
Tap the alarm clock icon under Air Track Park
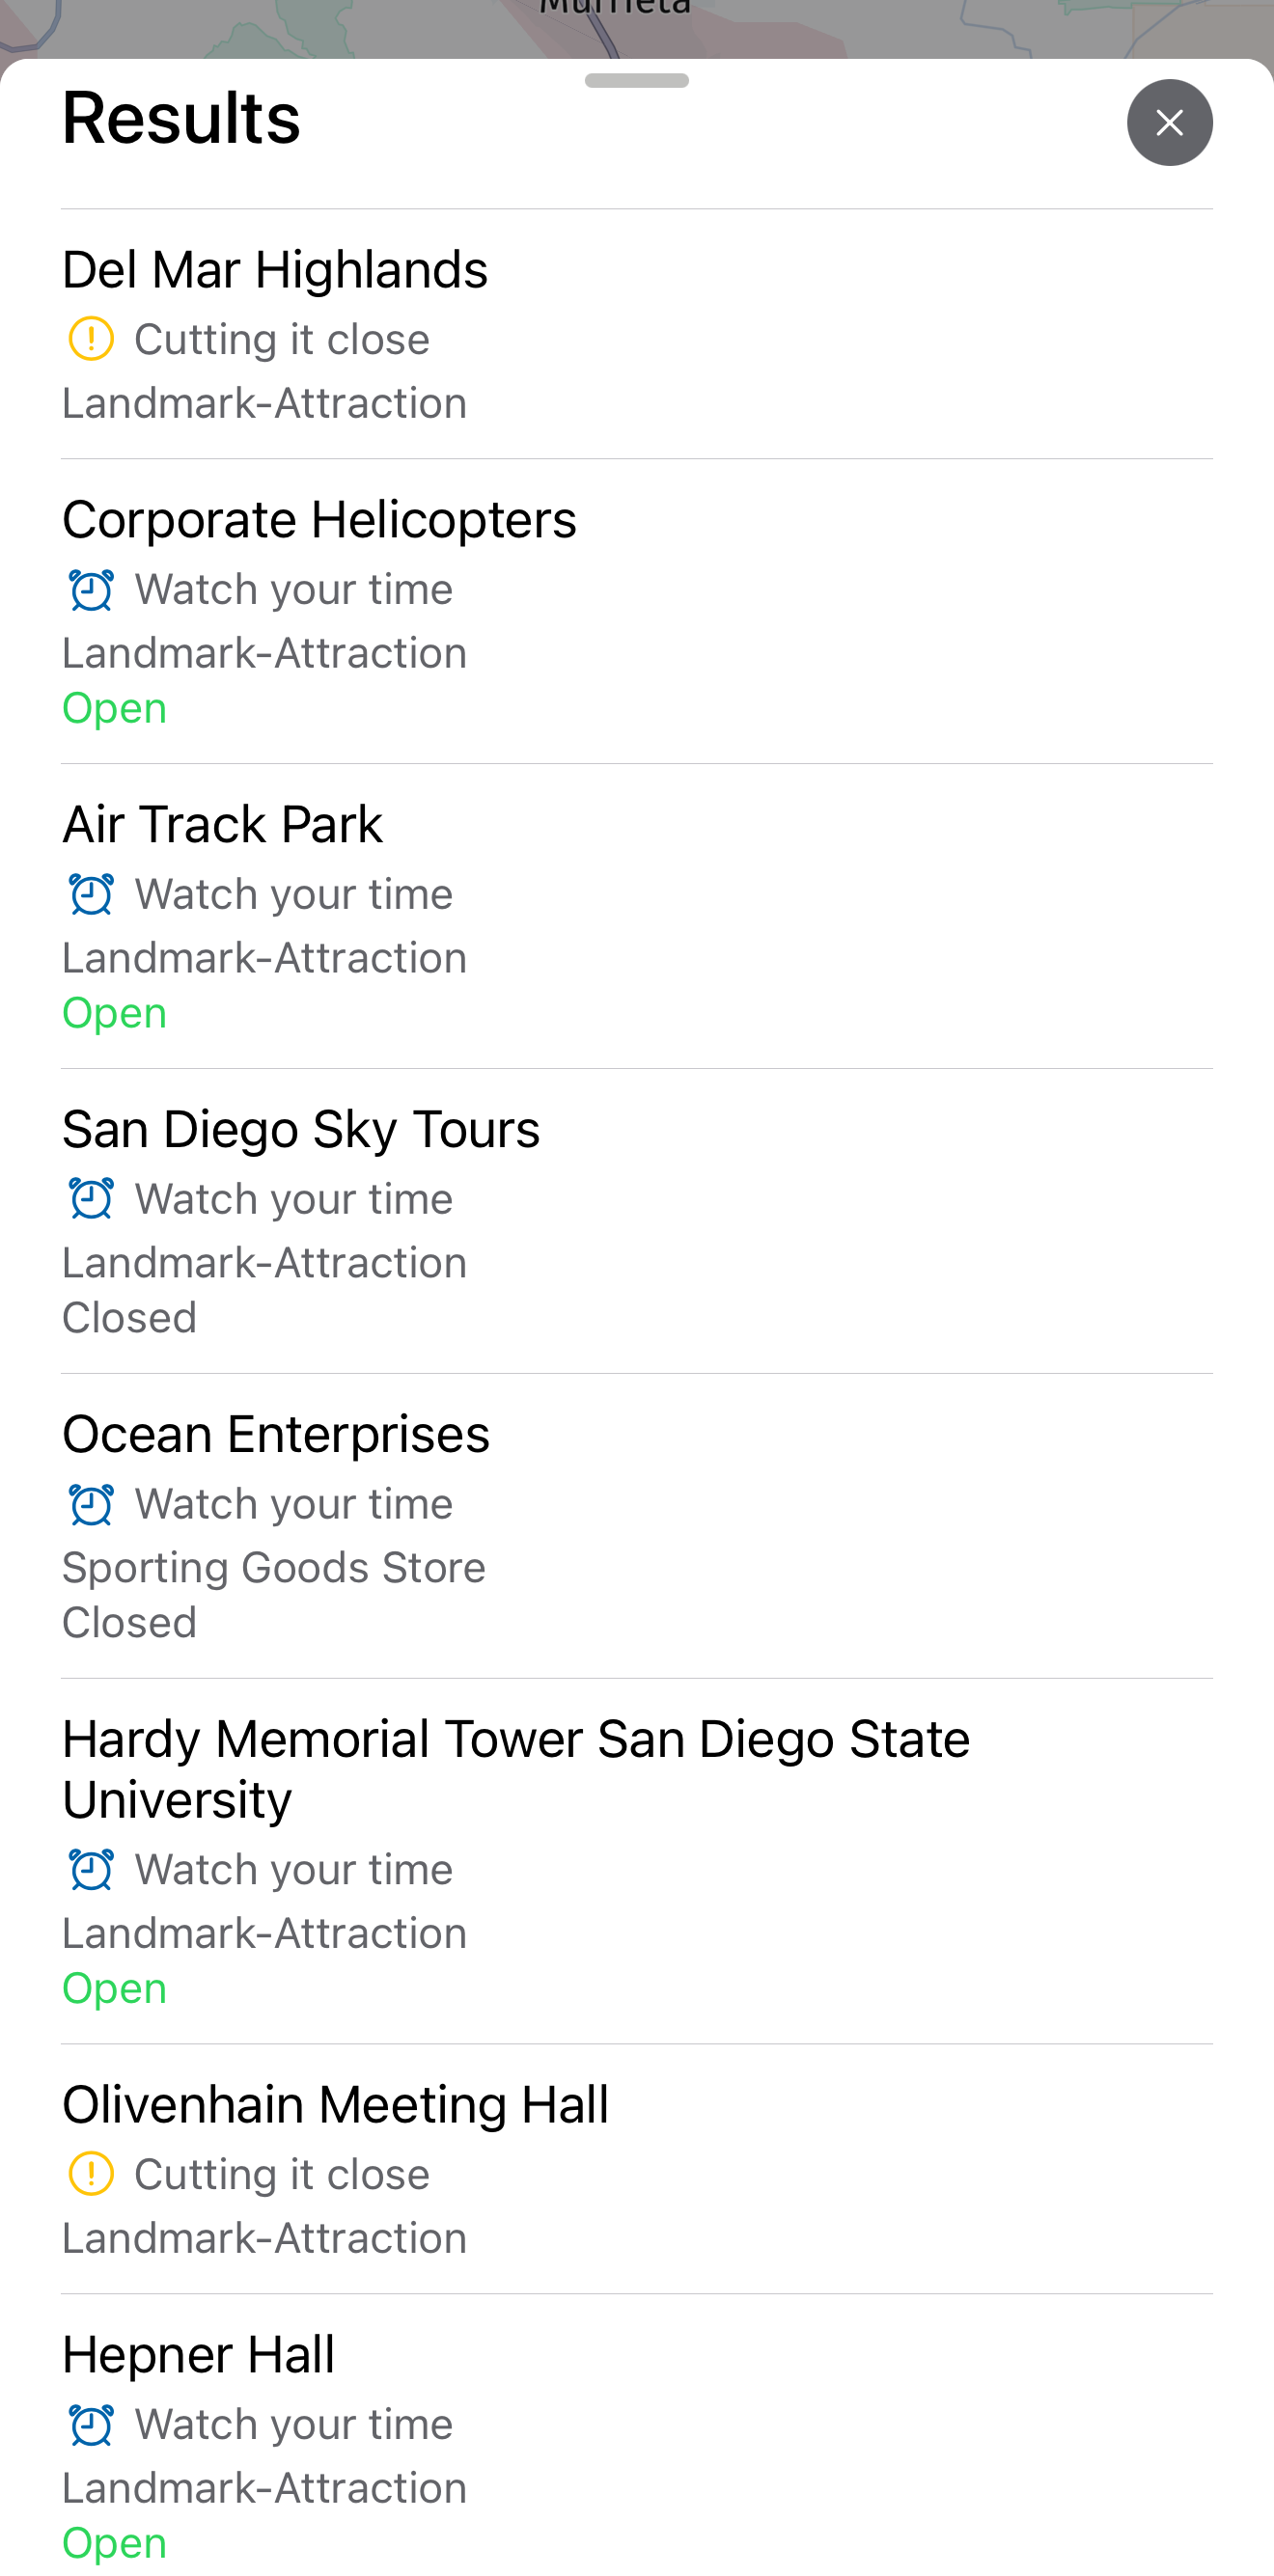pos(91,895)
